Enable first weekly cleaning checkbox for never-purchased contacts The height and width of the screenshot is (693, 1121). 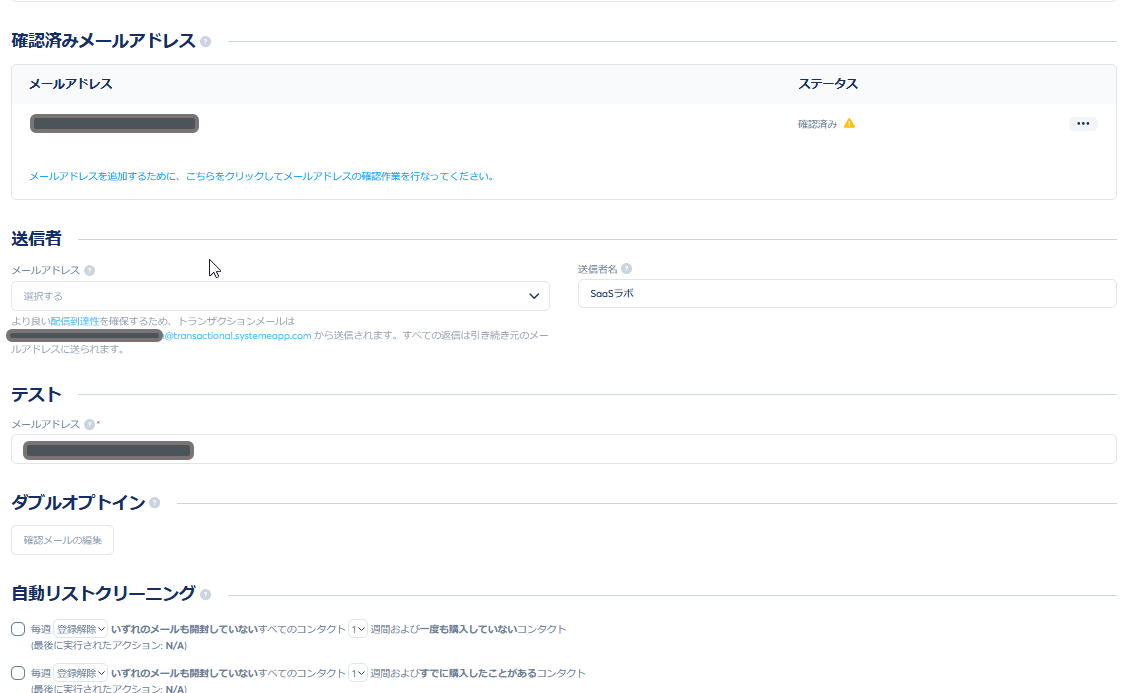[18, 629]
